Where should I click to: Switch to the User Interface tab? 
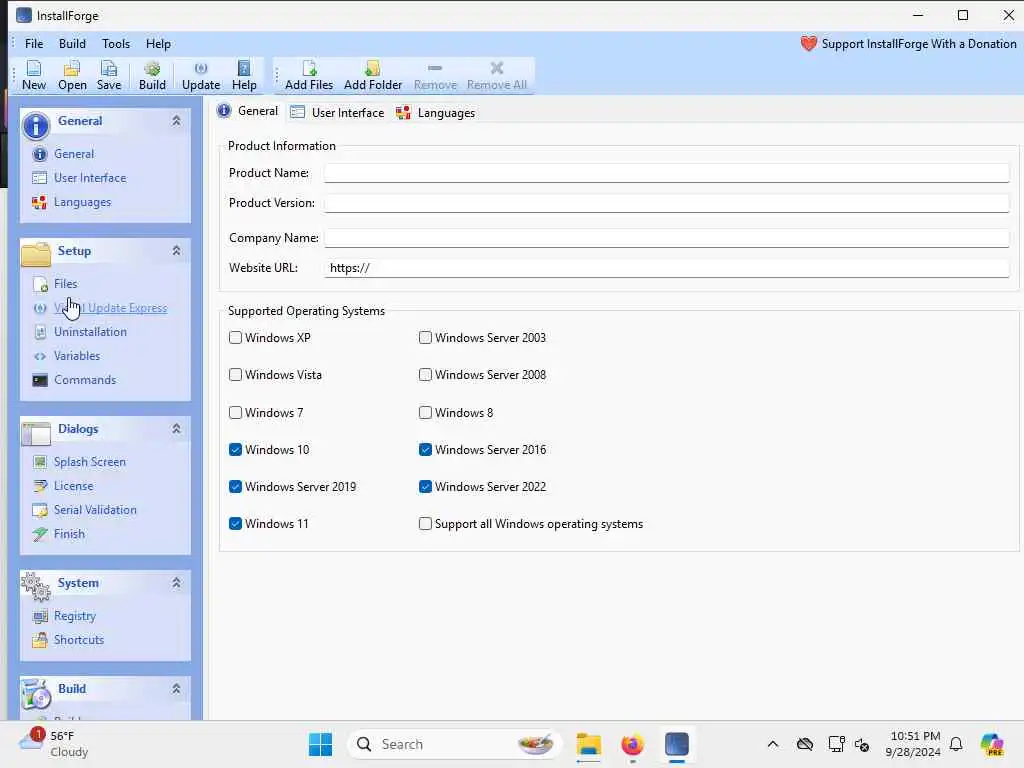pyautogui.click(x=338, y=112)
